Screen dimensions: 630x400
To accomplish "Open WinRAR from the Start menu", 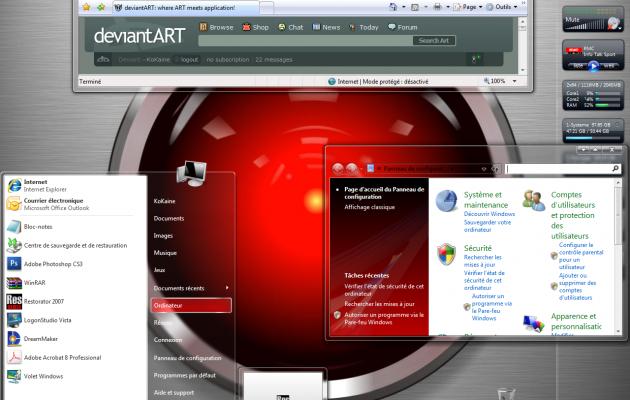I will point(74,283).
